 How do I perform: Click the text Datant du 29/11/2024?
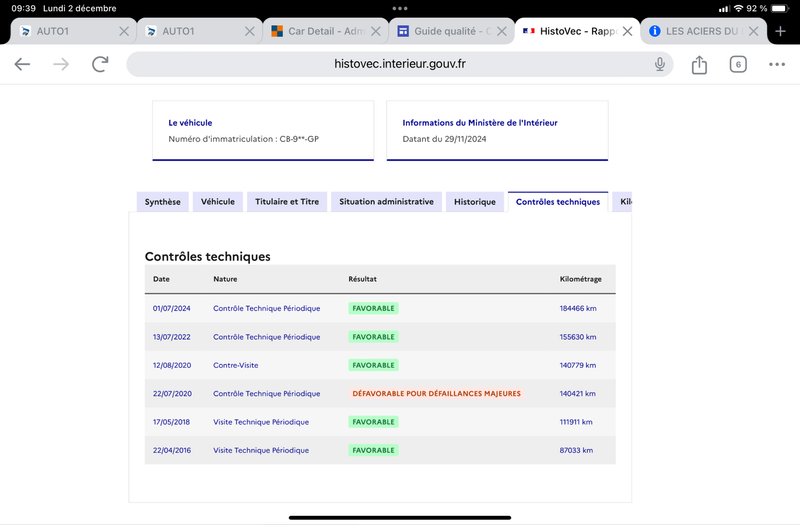444,139
